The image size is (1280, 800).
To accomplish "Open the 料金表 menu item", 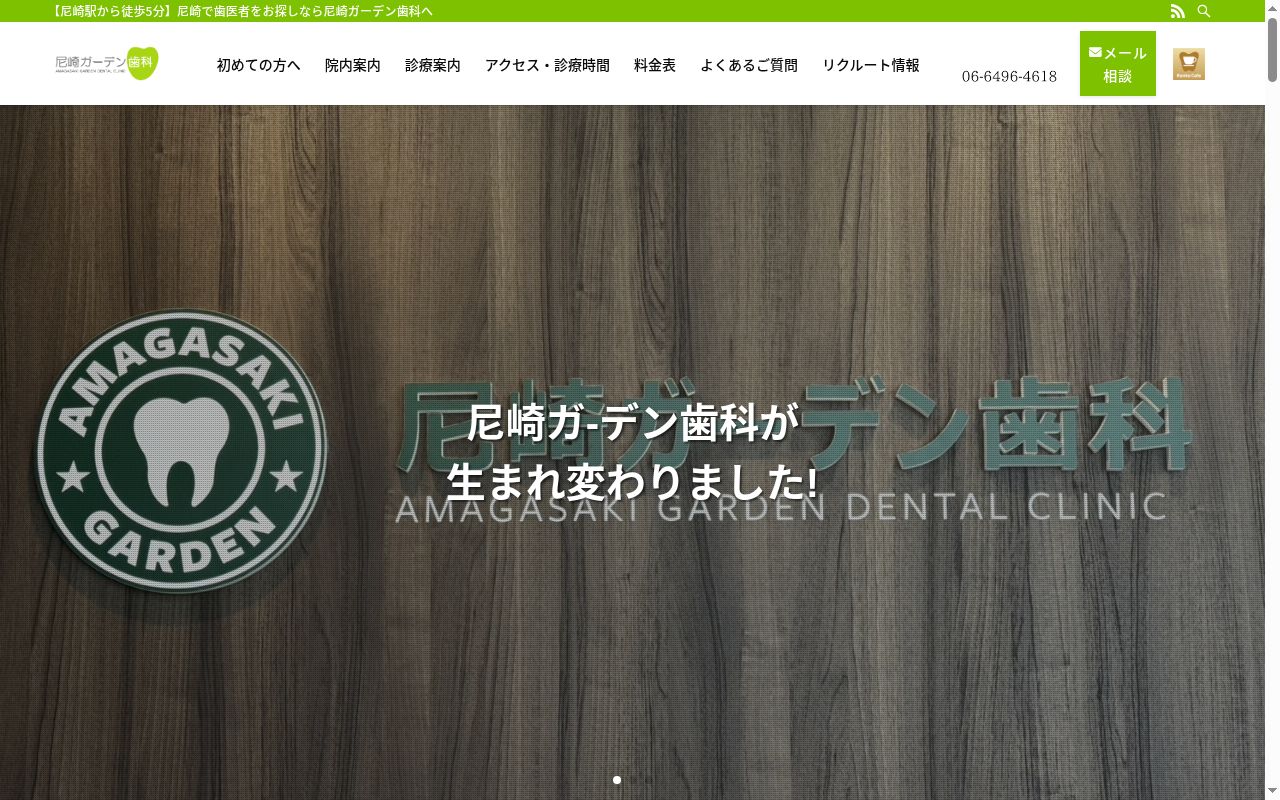I will tap(655, 65).
